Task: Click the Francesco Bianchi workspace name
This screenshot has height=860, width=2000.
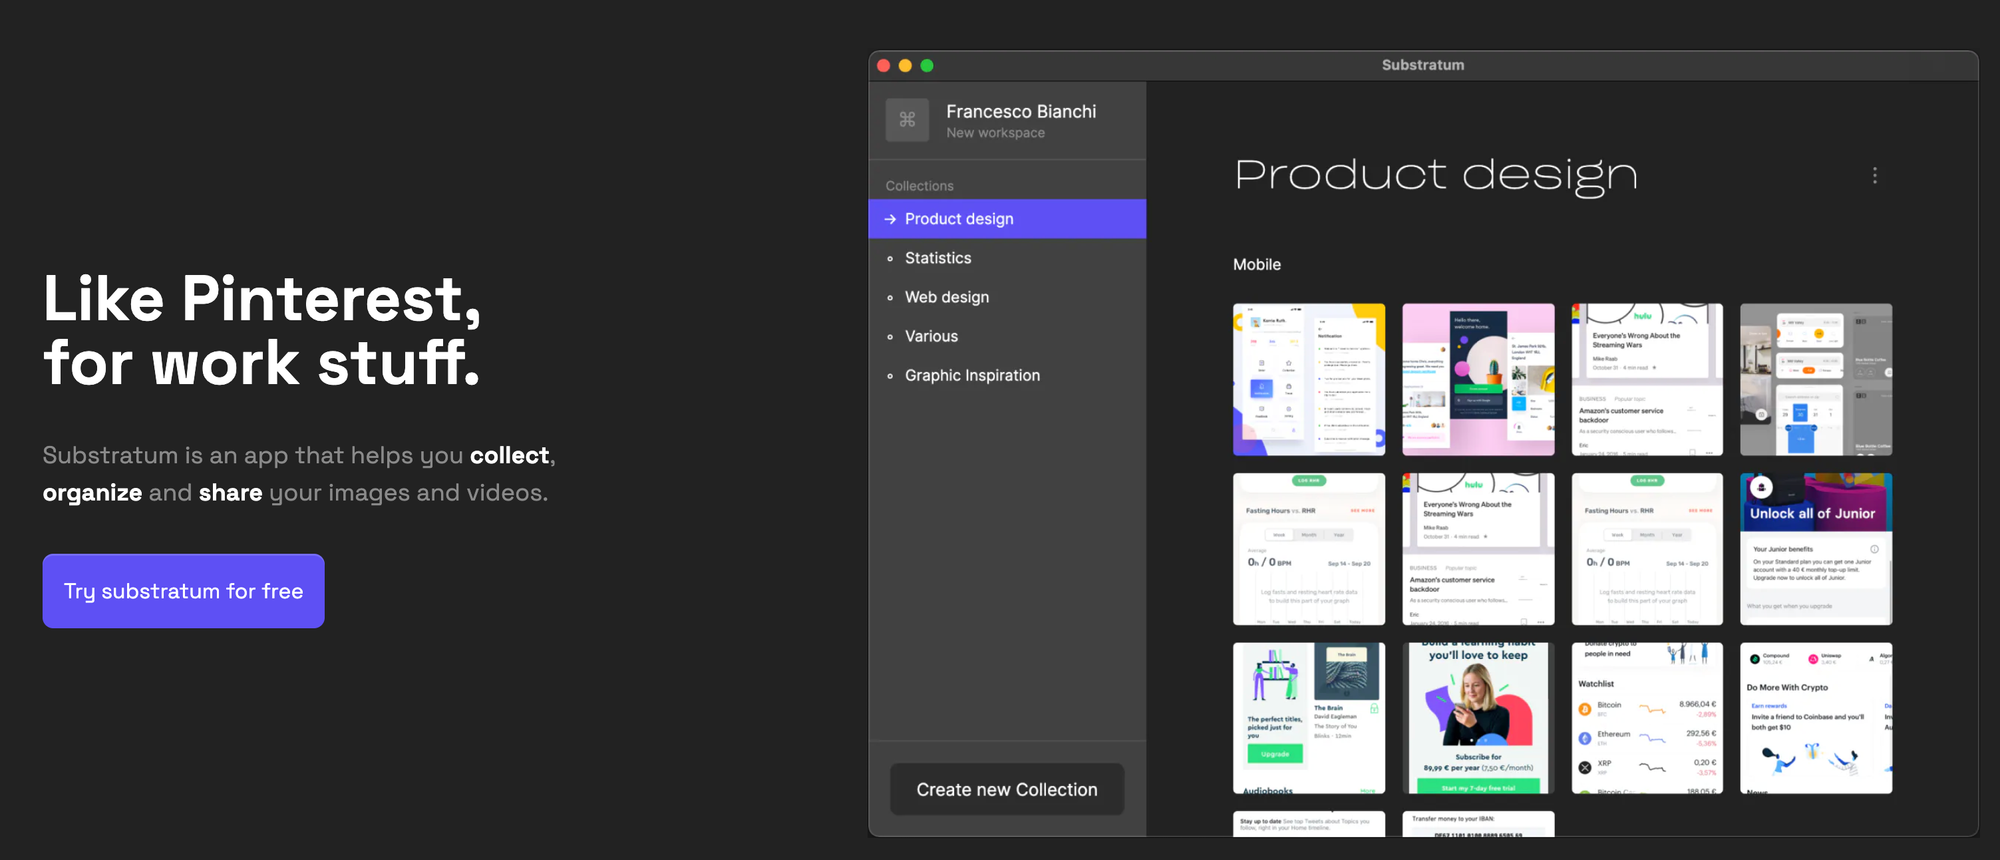Action: click(x=1021, y=111)
